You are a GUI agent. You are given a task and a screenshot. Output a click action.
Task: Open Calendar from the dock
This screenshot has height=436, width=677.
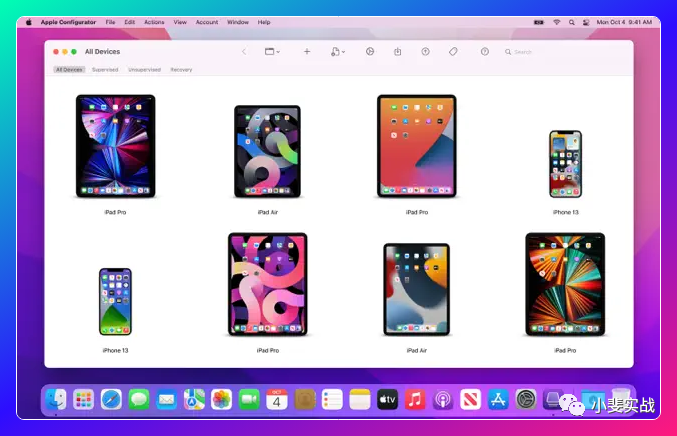277,399
